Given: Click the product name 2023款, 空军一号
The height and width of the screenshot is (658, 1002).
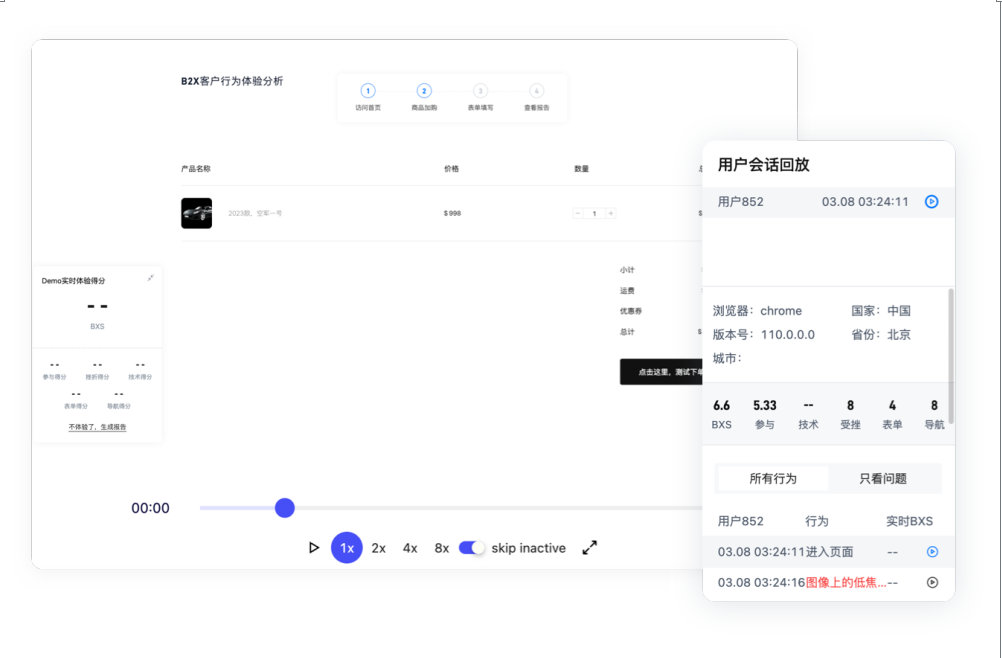Looking at the screenshot, I should click(x=255, y=213).
